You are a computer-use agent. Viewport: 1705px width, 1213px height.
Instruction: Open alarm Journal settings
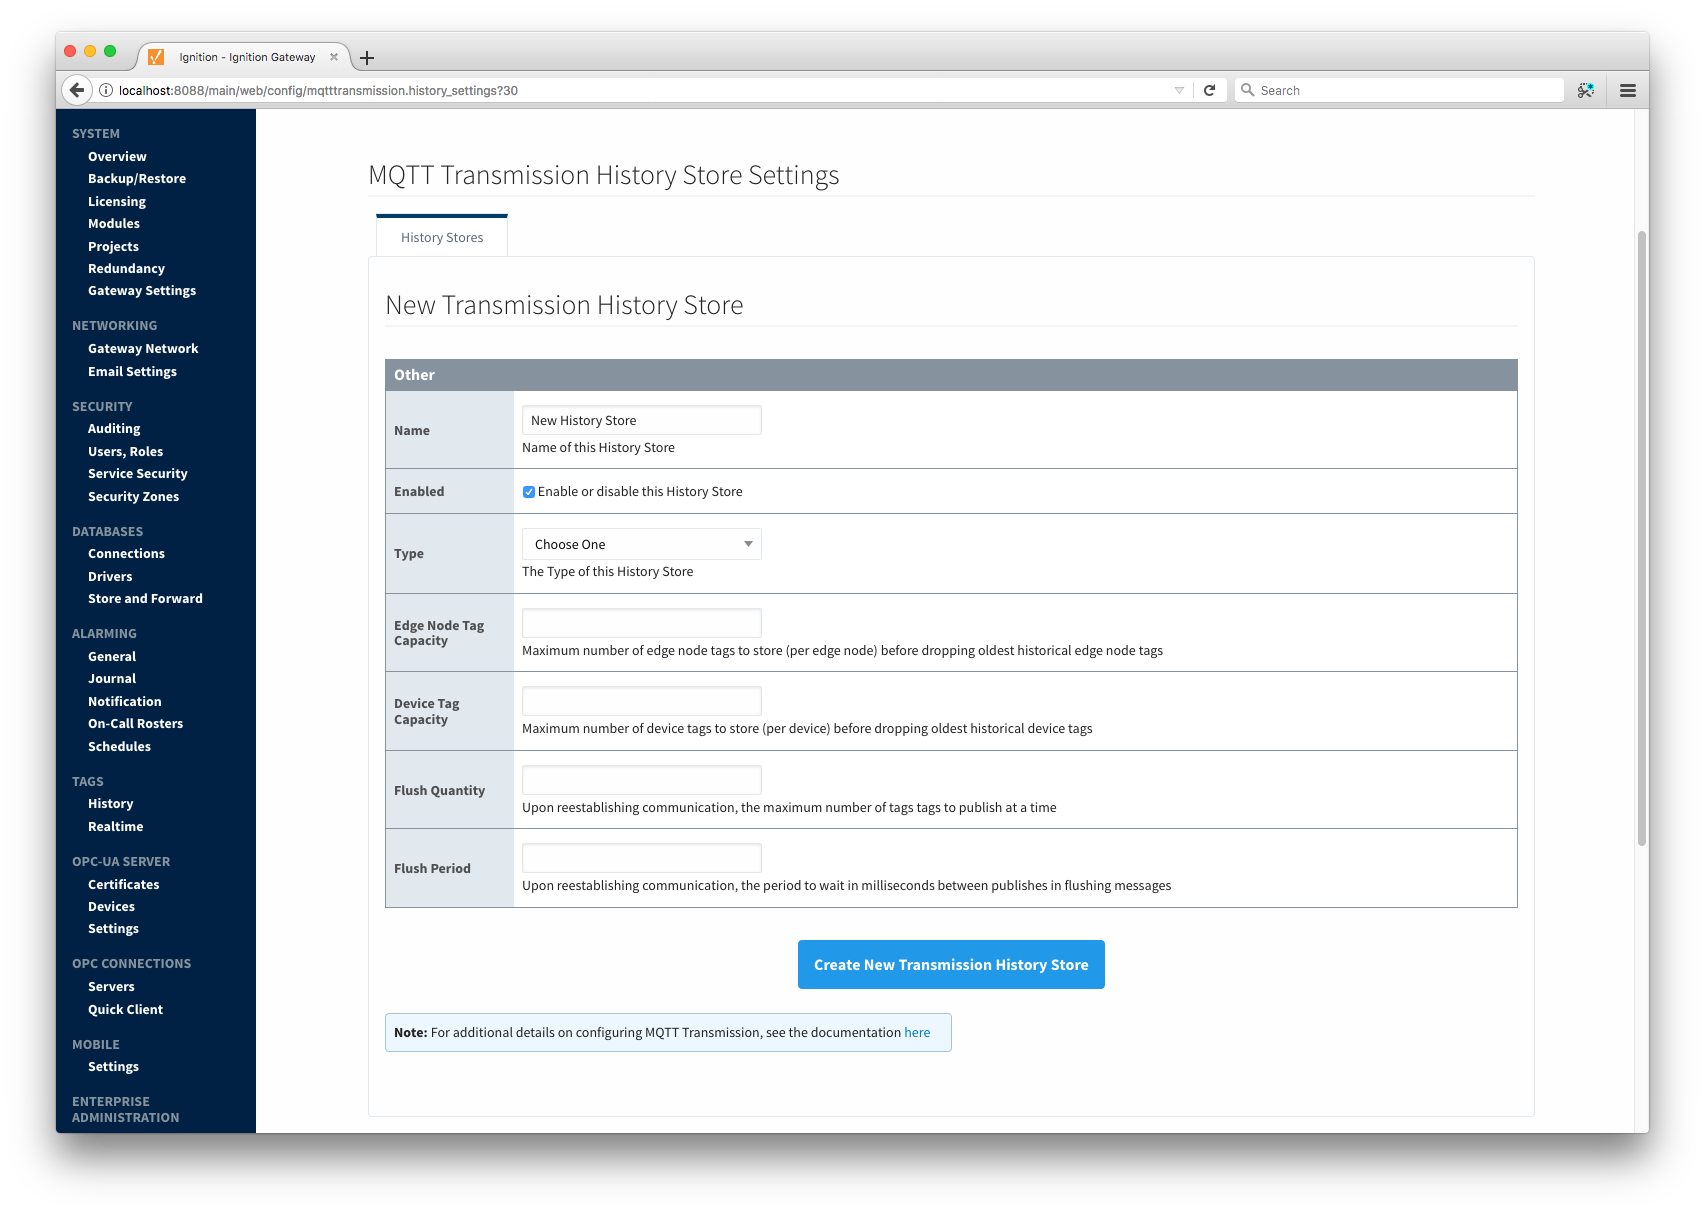pyautogui.click(x=112, y=679)
